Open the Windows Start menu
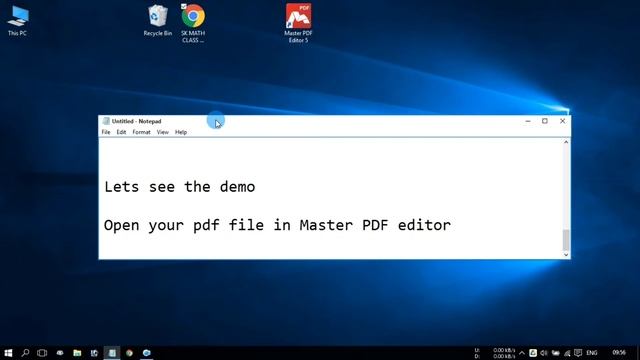This screenshot has height=360, width=640. pos(8,353)
